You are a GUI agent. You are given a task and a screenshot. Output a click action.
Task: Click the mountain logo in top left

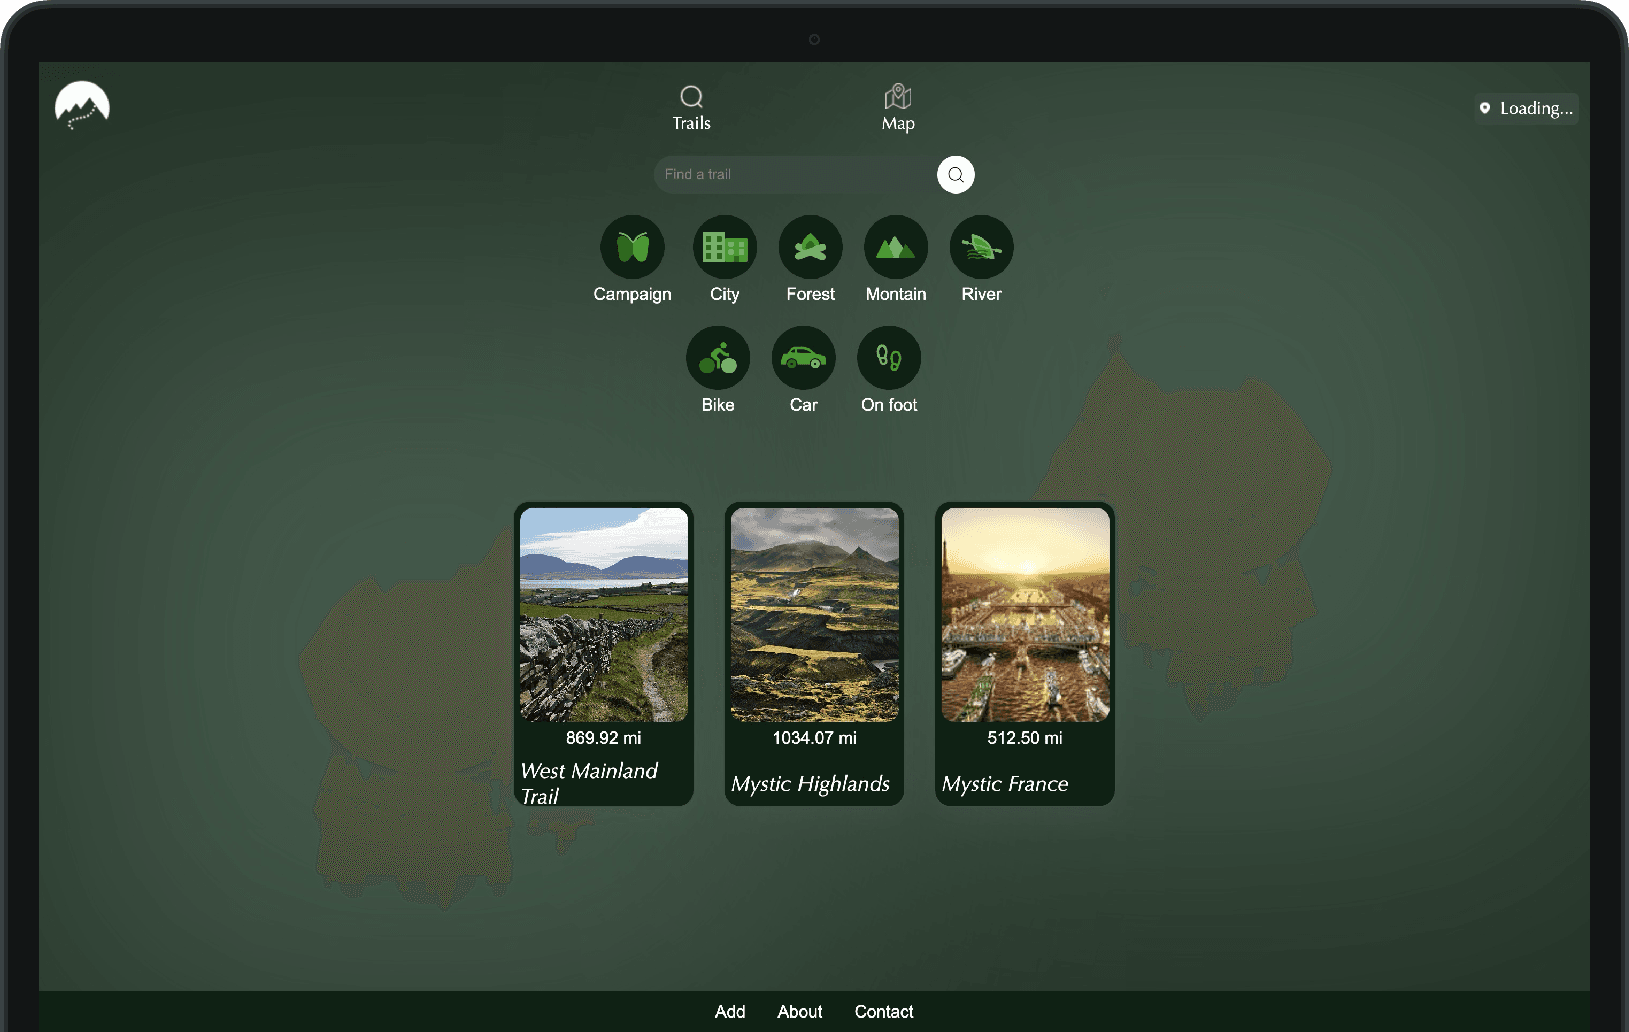coord(82,105)
